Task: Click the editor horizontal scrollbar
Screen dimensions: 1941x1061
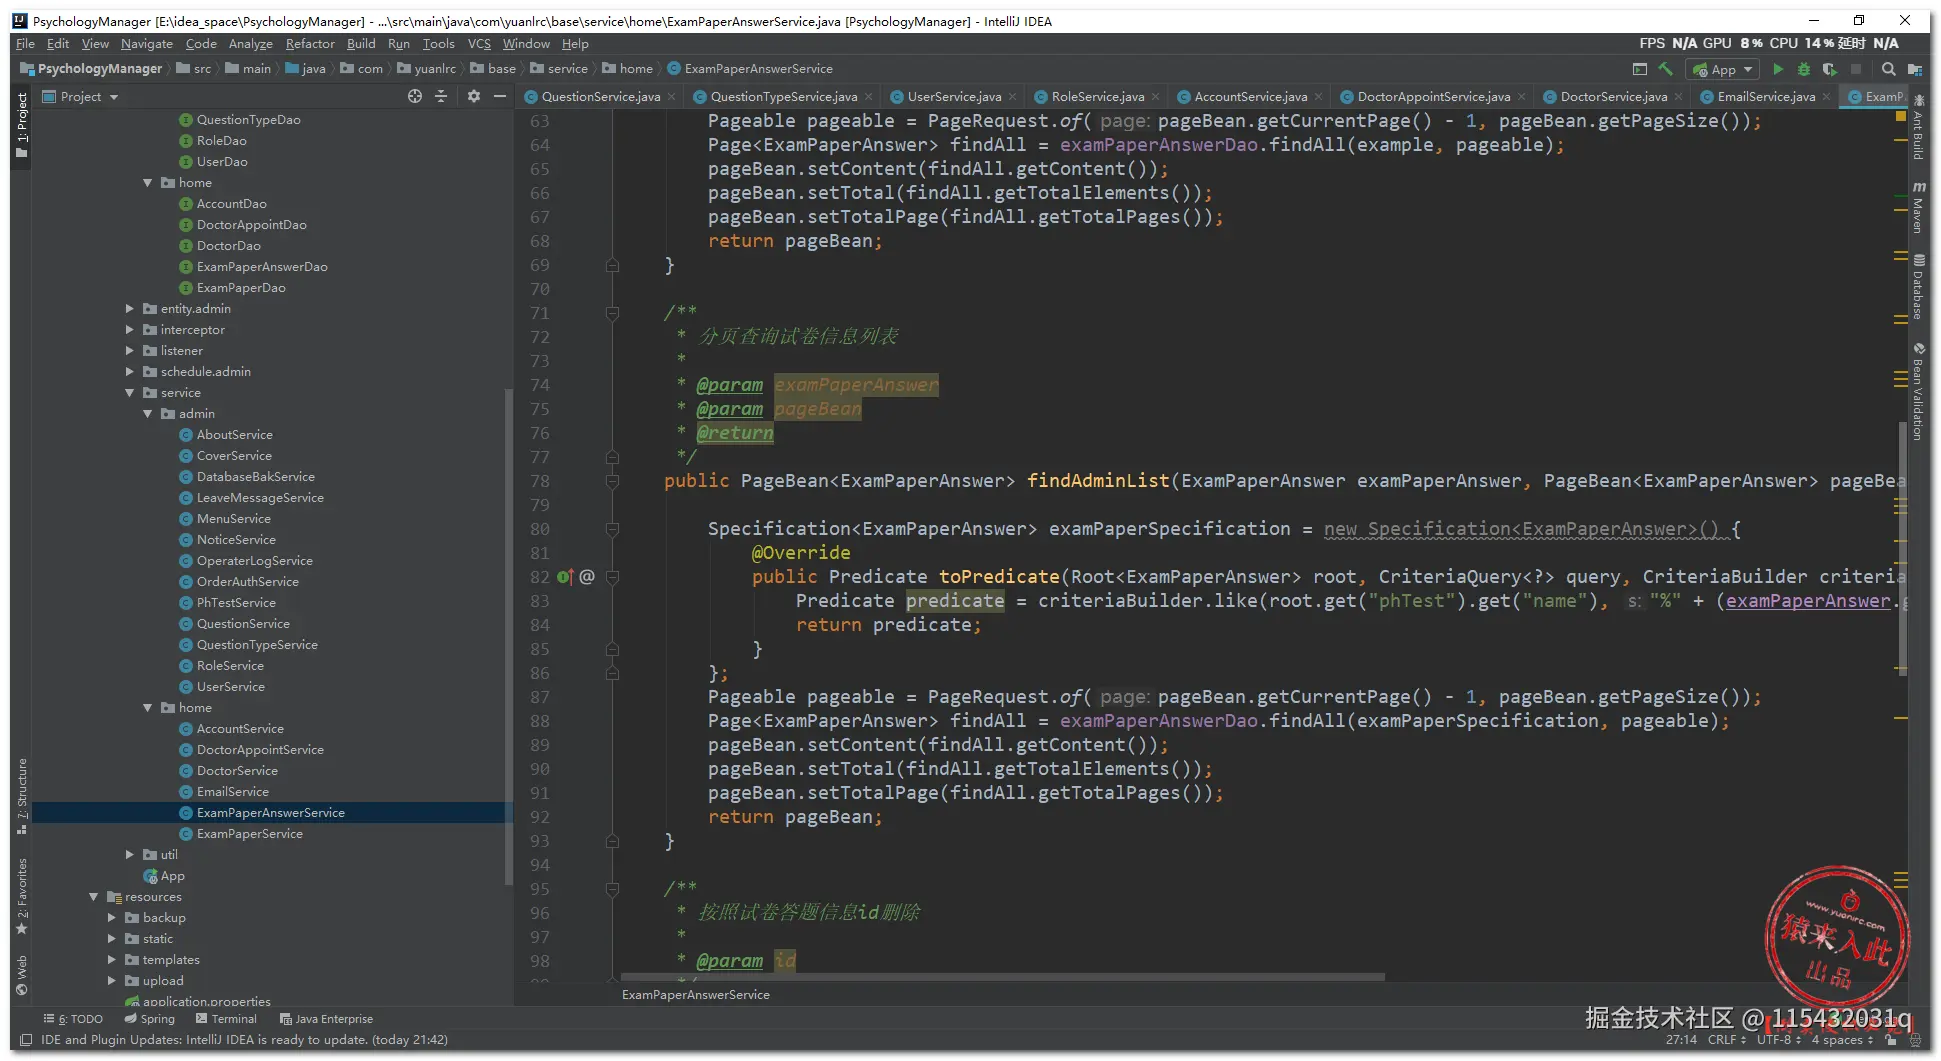Action: tap(1002, 977)
